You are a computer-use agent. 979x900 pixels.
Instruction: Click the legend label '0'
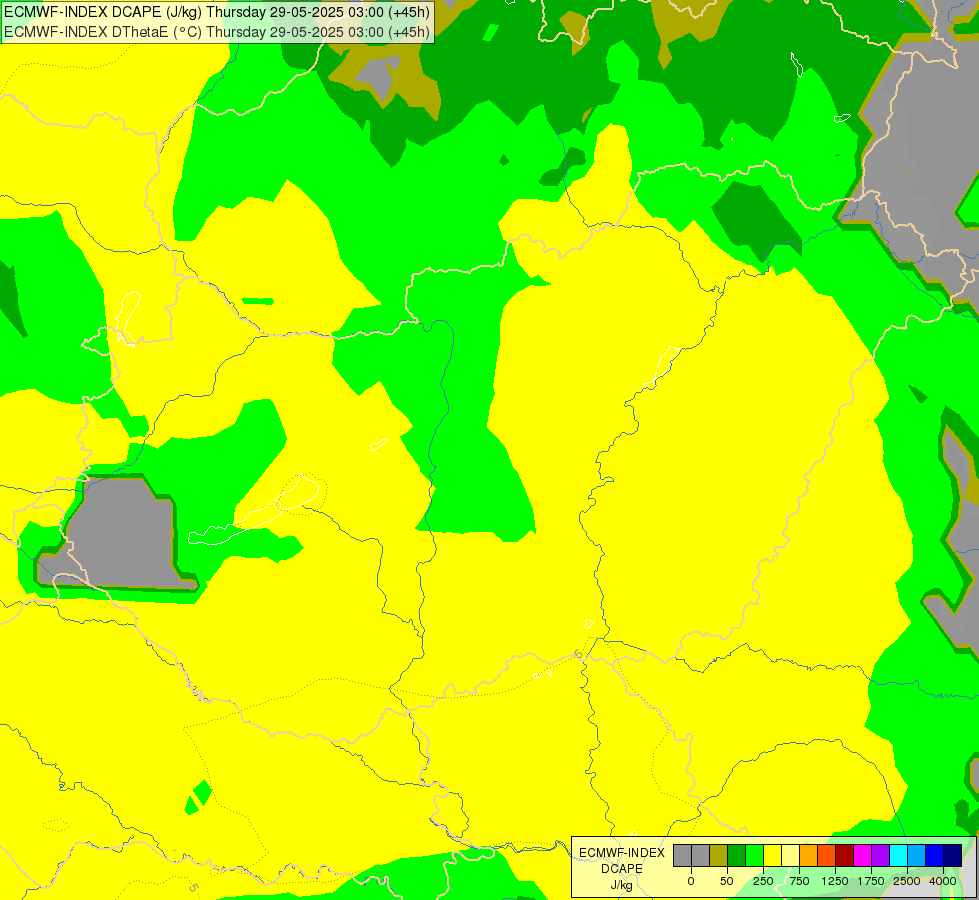click(691, 881)
